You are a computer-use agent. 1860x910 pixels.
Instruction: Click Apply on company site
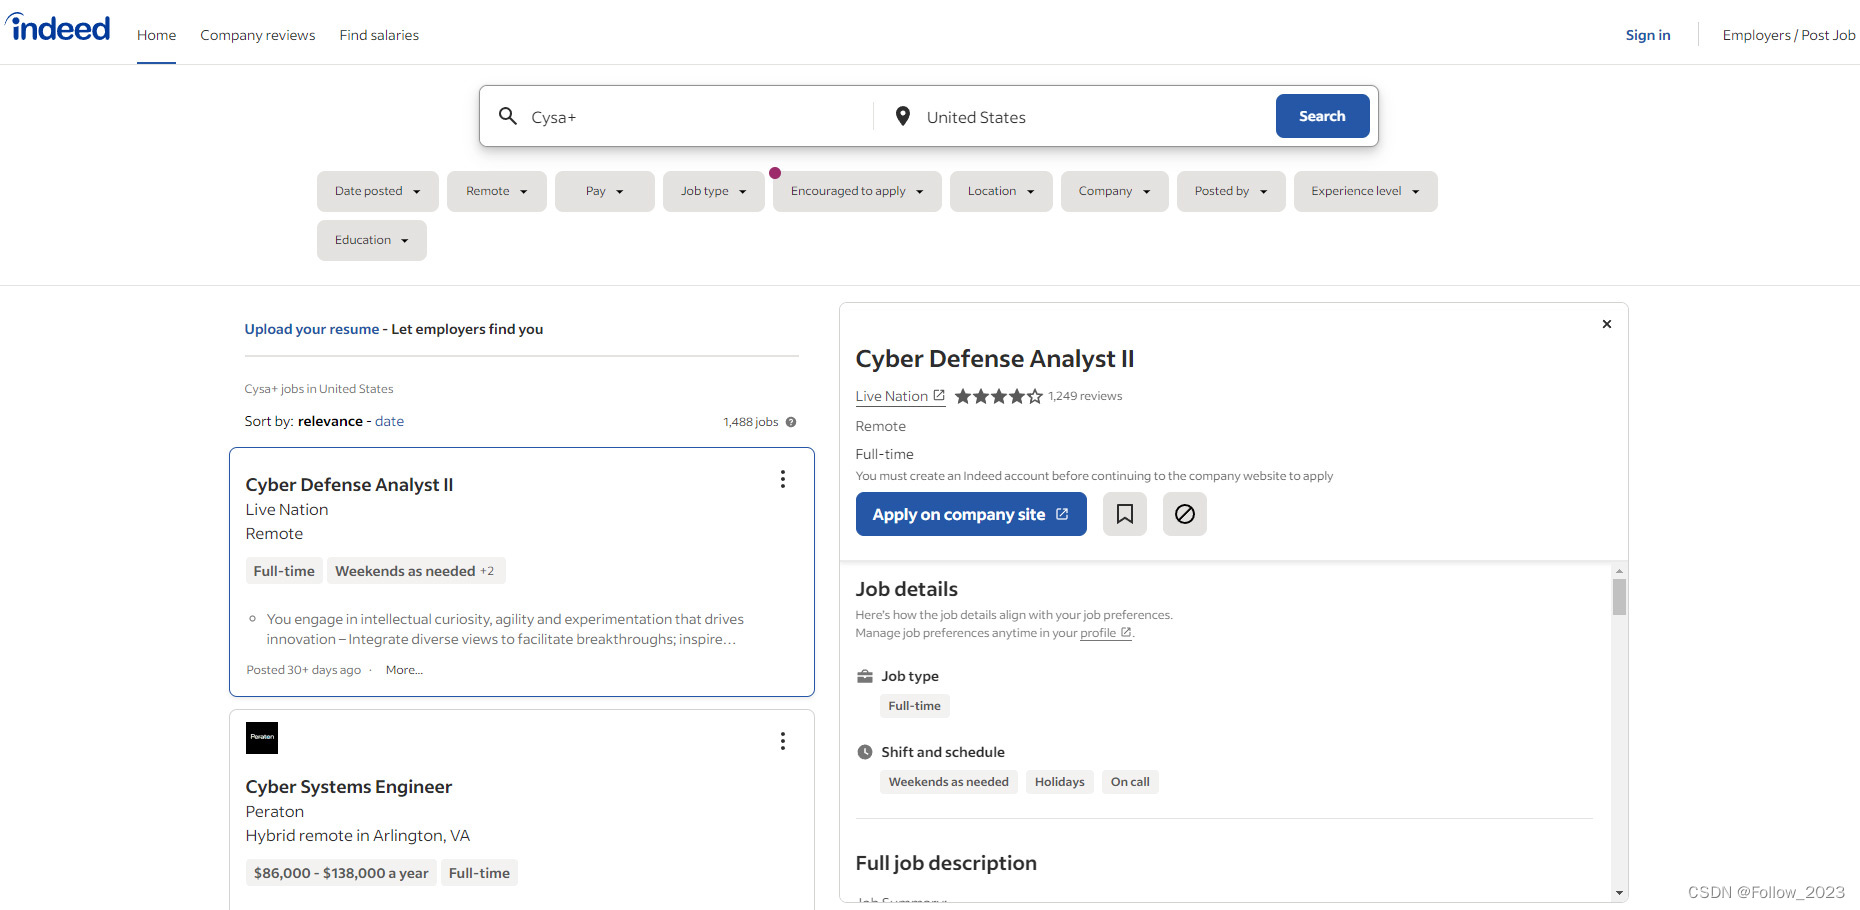point(971,514)
